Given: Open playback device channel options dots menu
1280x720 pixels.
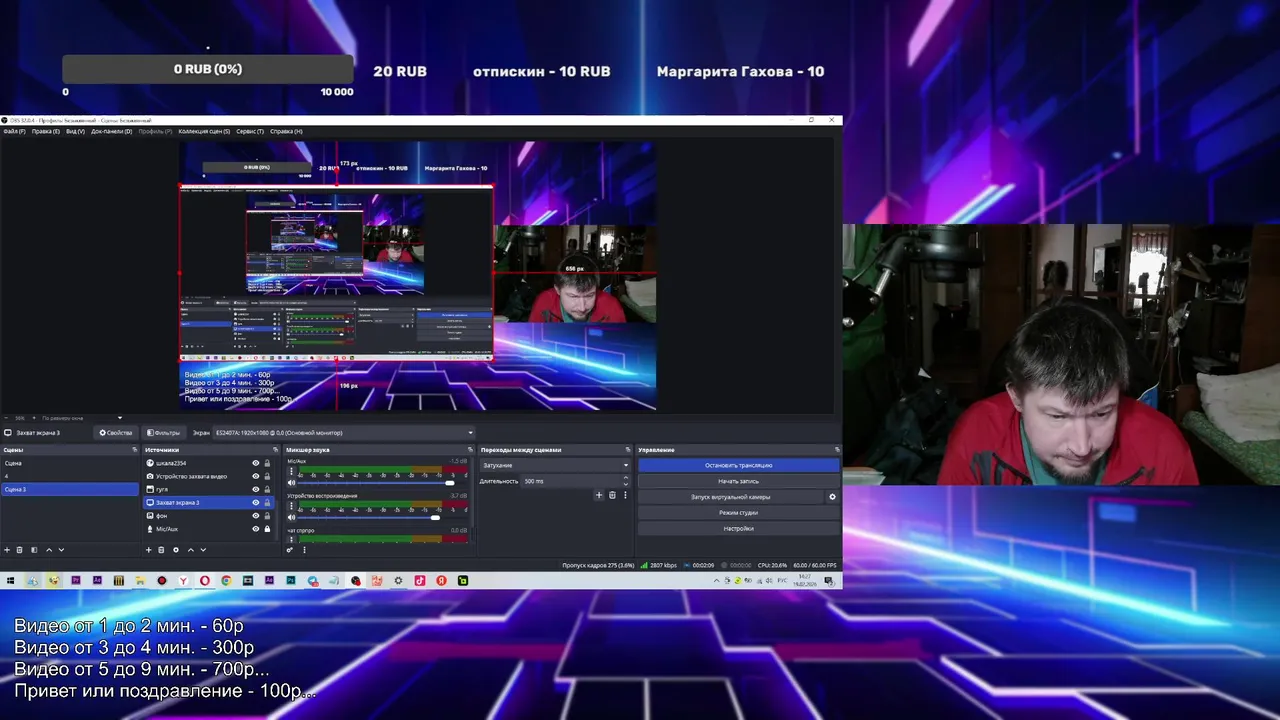Looking at the screenshot, I should click(x=291, y=506).
